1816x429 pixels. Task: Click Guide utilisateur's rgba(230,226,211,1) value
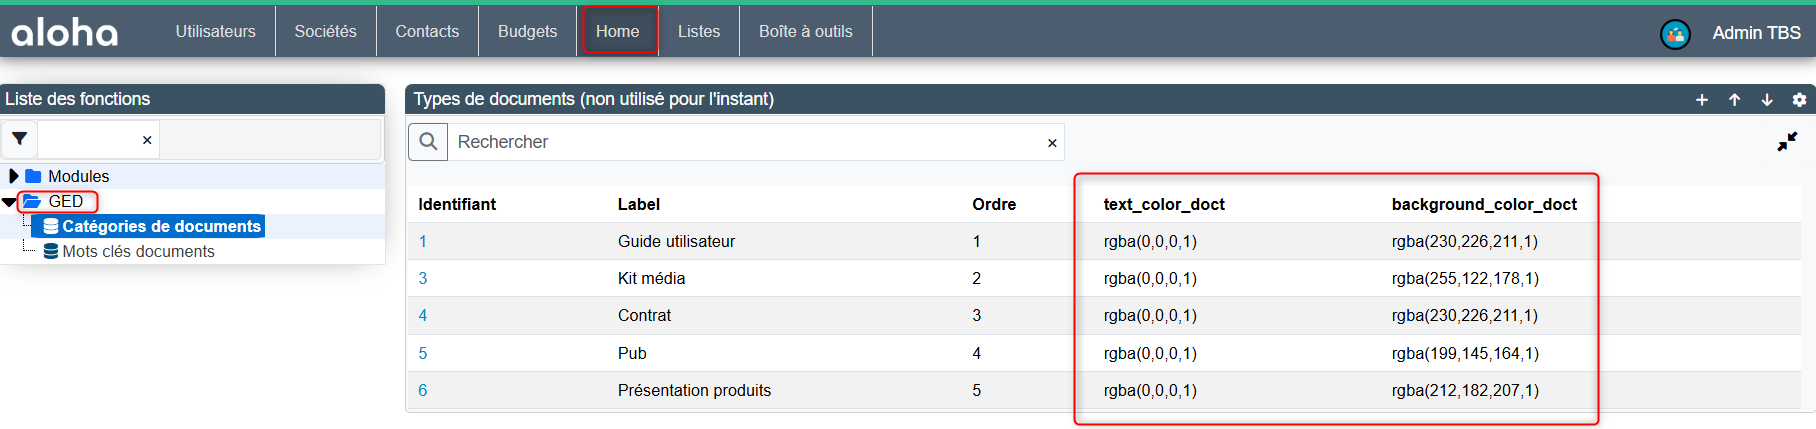click(1465, 241)
